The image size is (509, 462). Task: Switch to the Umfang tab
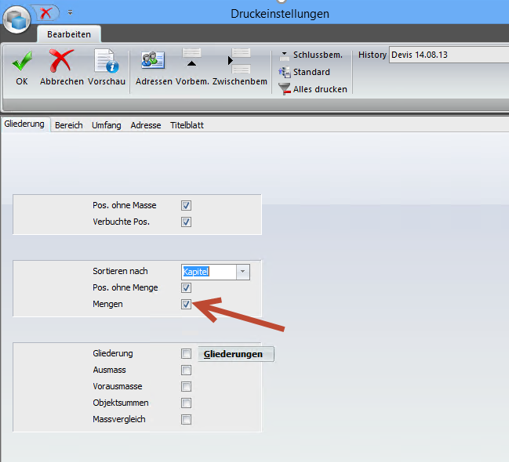click(106, 125)
